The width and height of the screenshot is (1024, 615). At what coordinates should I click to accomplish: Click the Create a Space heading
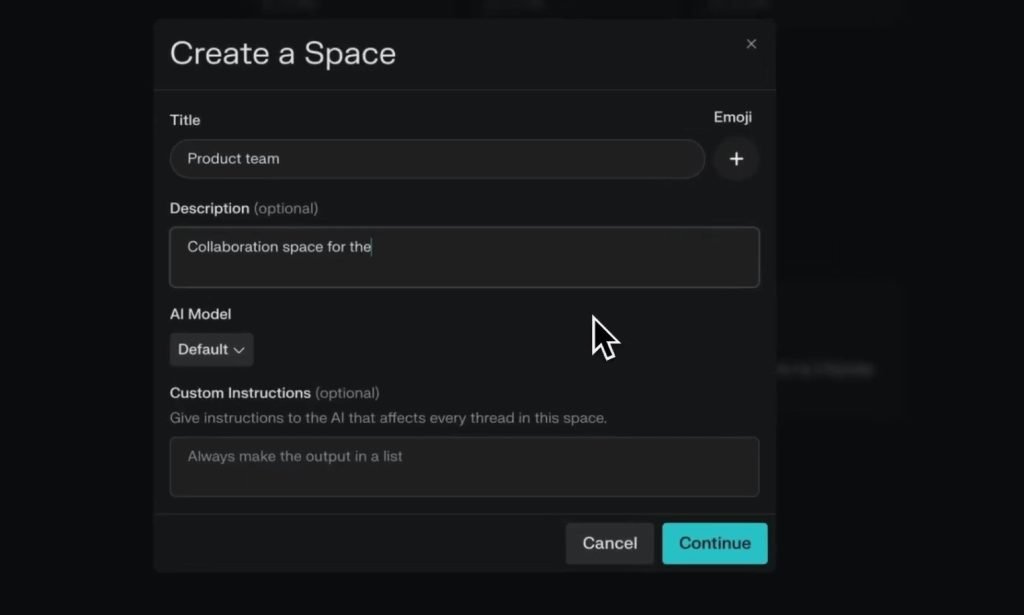283,53
